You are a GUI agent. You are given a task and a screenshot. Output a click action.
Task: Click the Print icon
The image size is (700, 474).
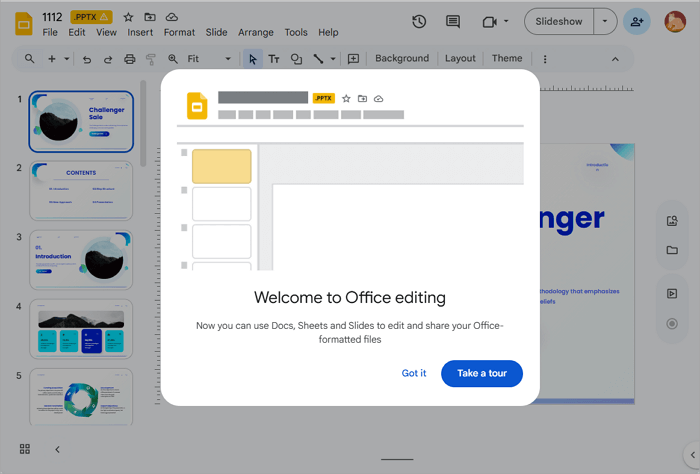129,59
